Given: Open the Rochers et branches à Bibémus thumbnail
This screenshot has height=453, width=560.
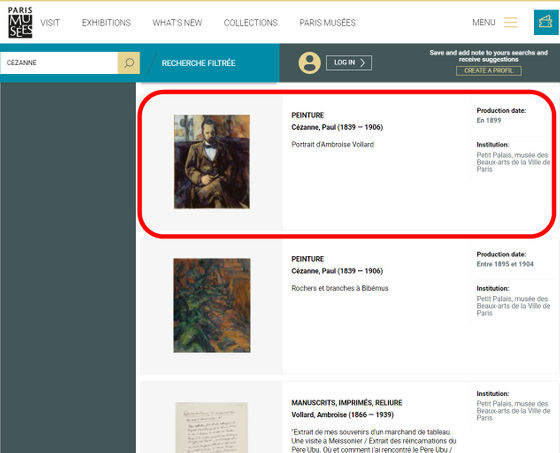Looking at the screenshot, I should [x=212, y=305].
